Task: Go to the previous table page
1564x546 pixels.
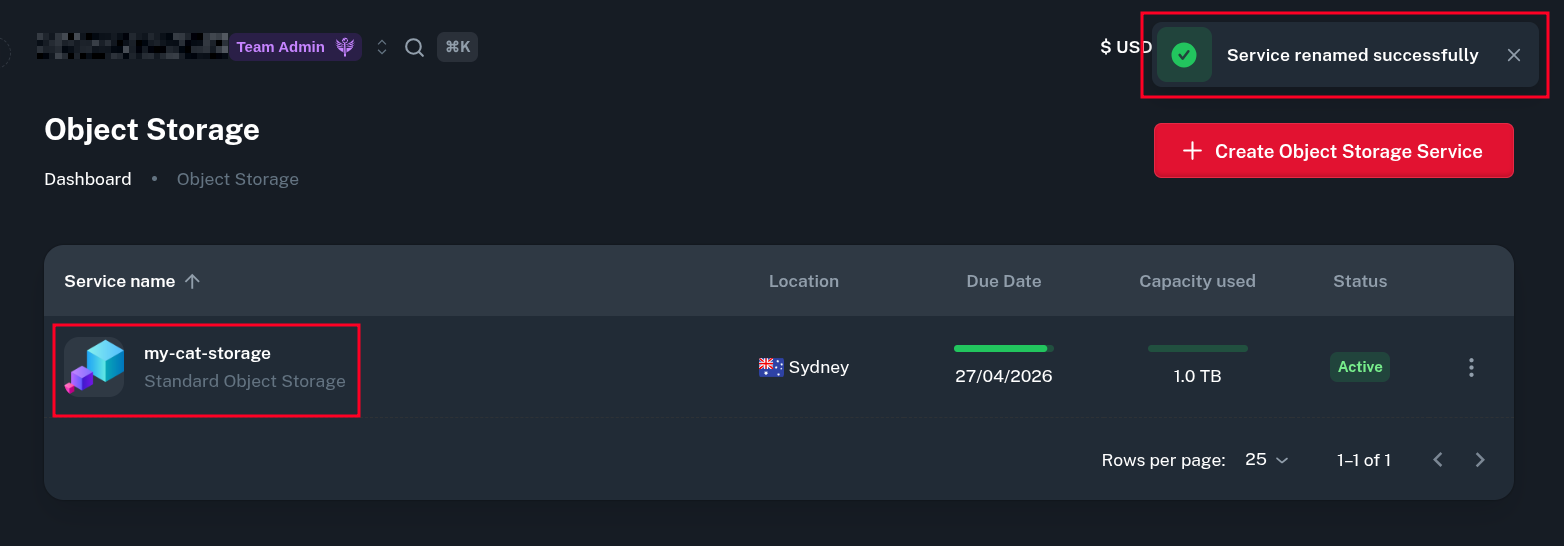Action: pos(1438,460)
